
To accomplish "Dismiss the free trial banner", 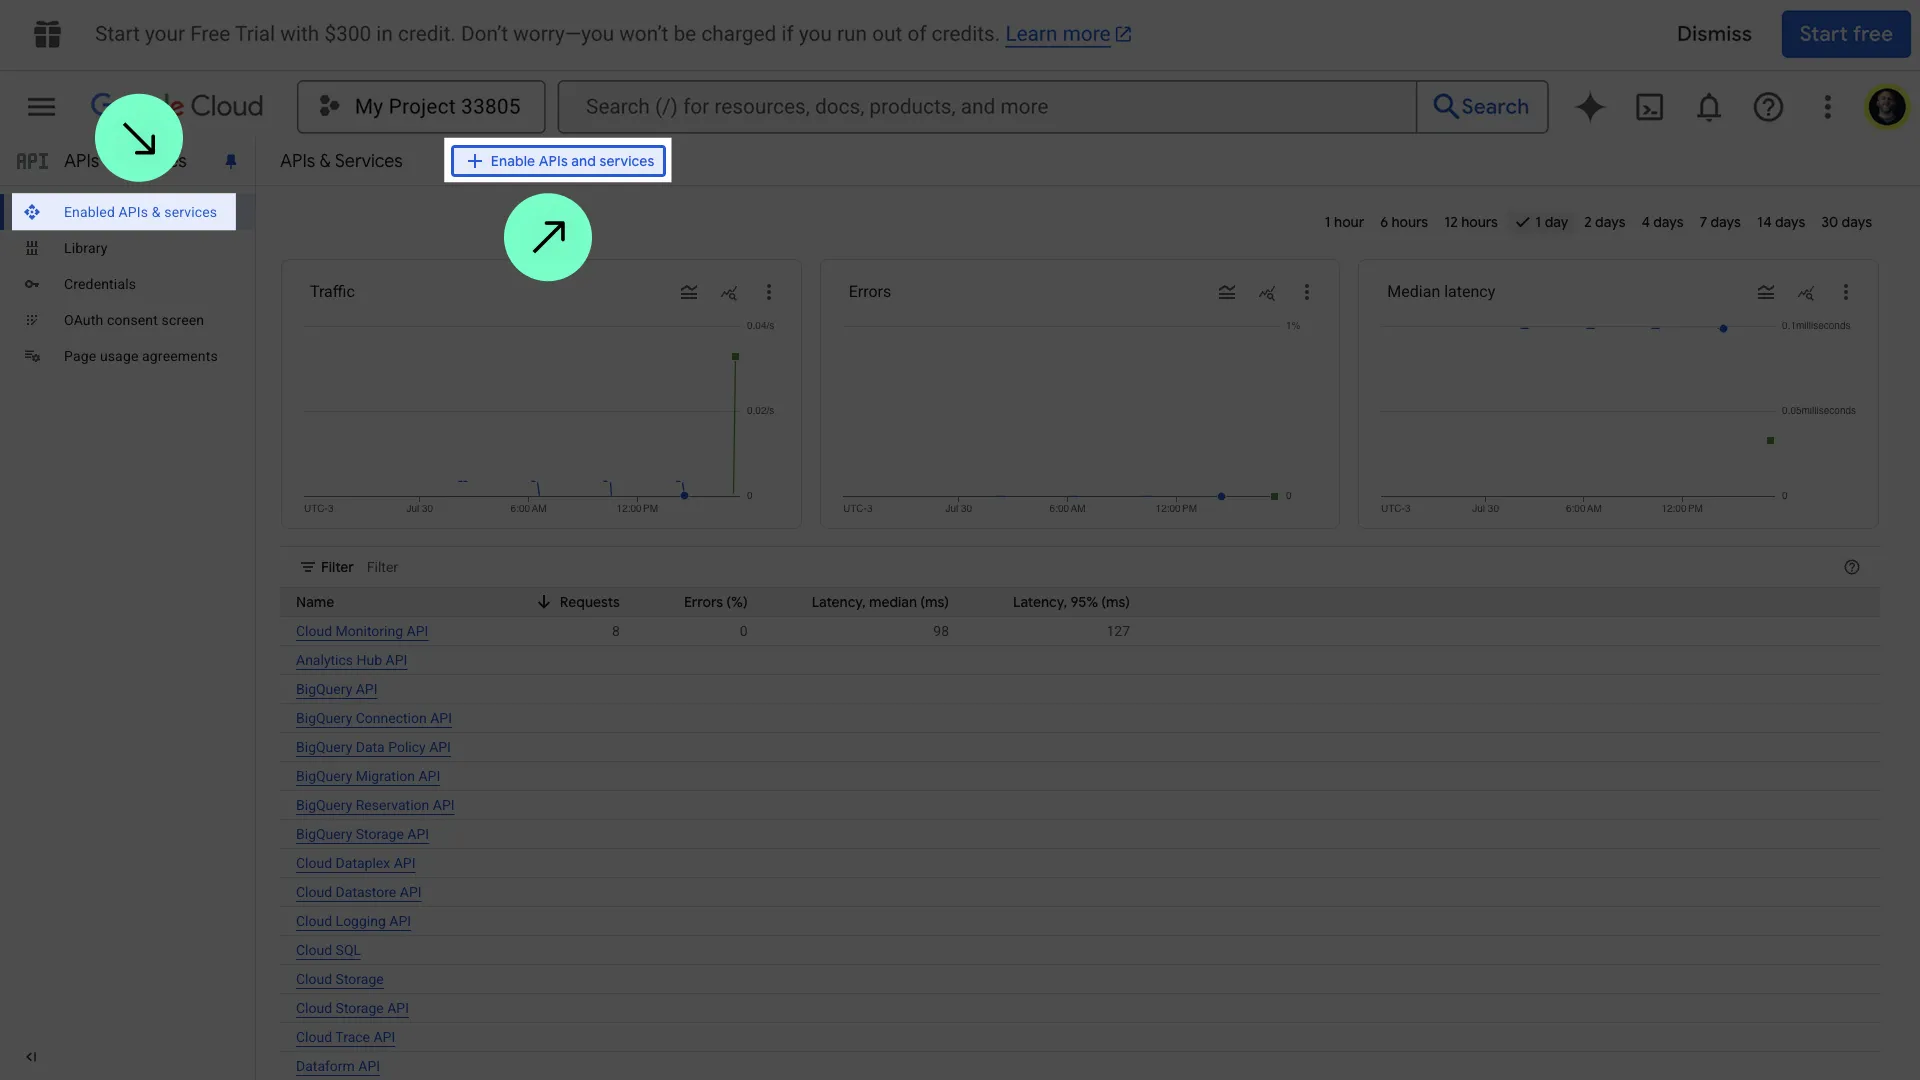I will (x=1714, y=34).
